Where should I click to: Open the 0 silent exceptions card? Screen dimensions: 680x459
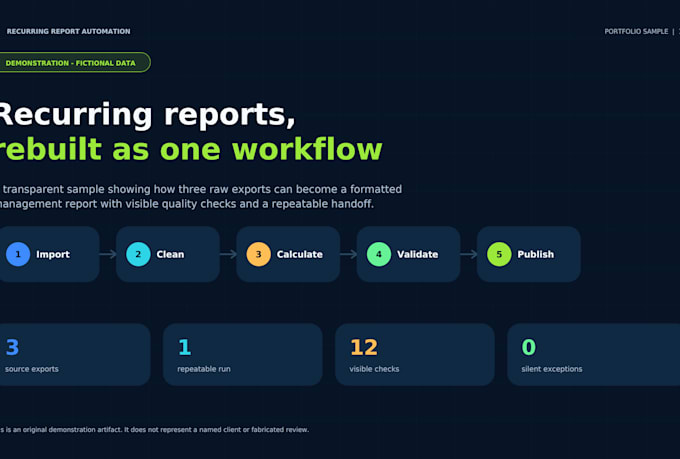pyautogui.click(x=594, y=354)
